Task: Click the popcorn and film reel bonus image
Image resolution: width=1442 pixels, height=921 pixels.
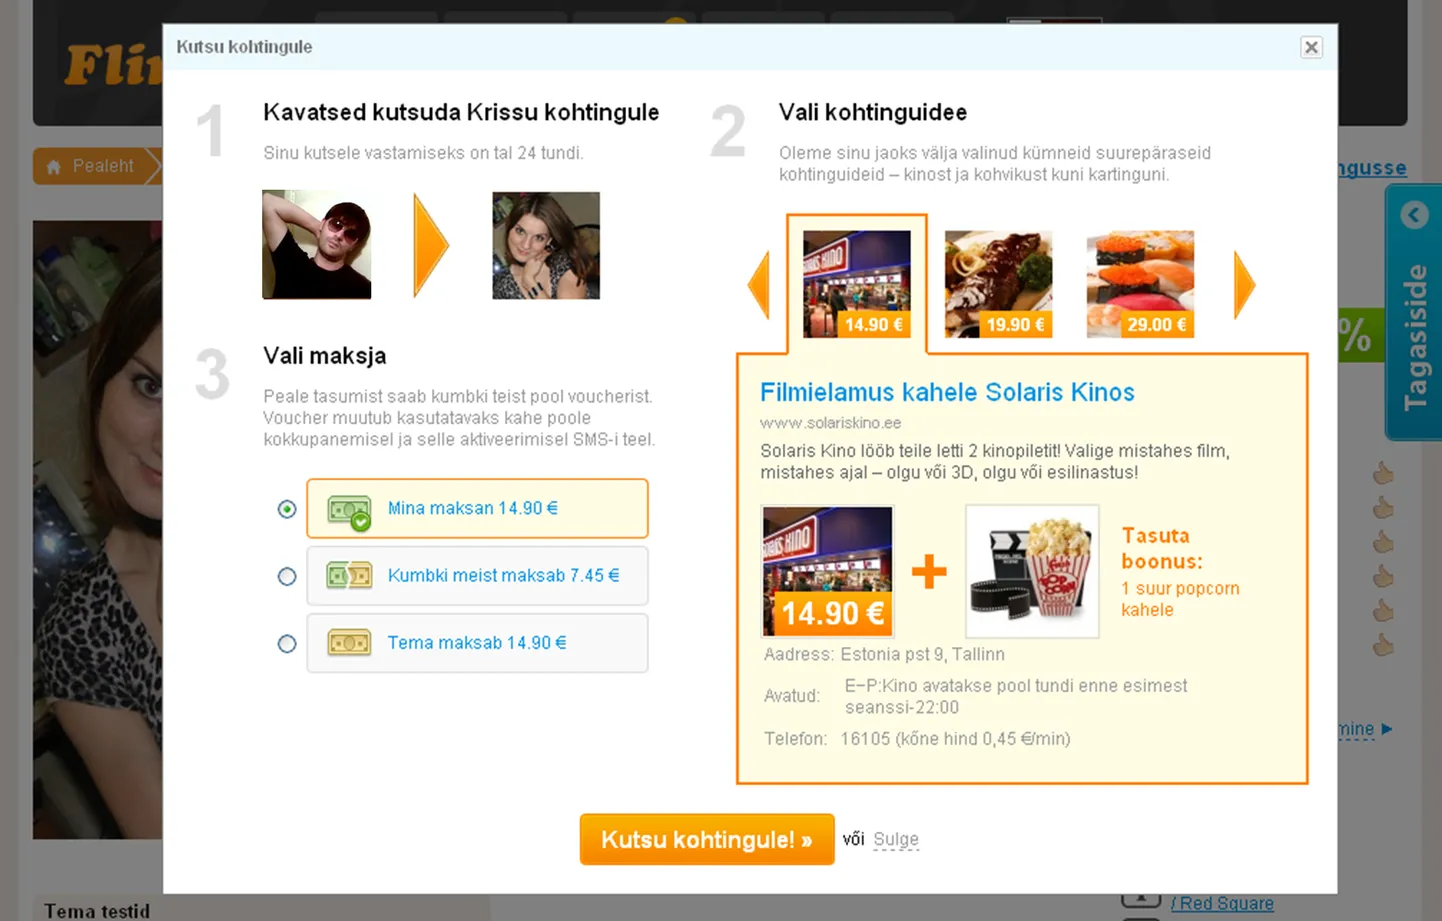Action: tap(1032, 571)
